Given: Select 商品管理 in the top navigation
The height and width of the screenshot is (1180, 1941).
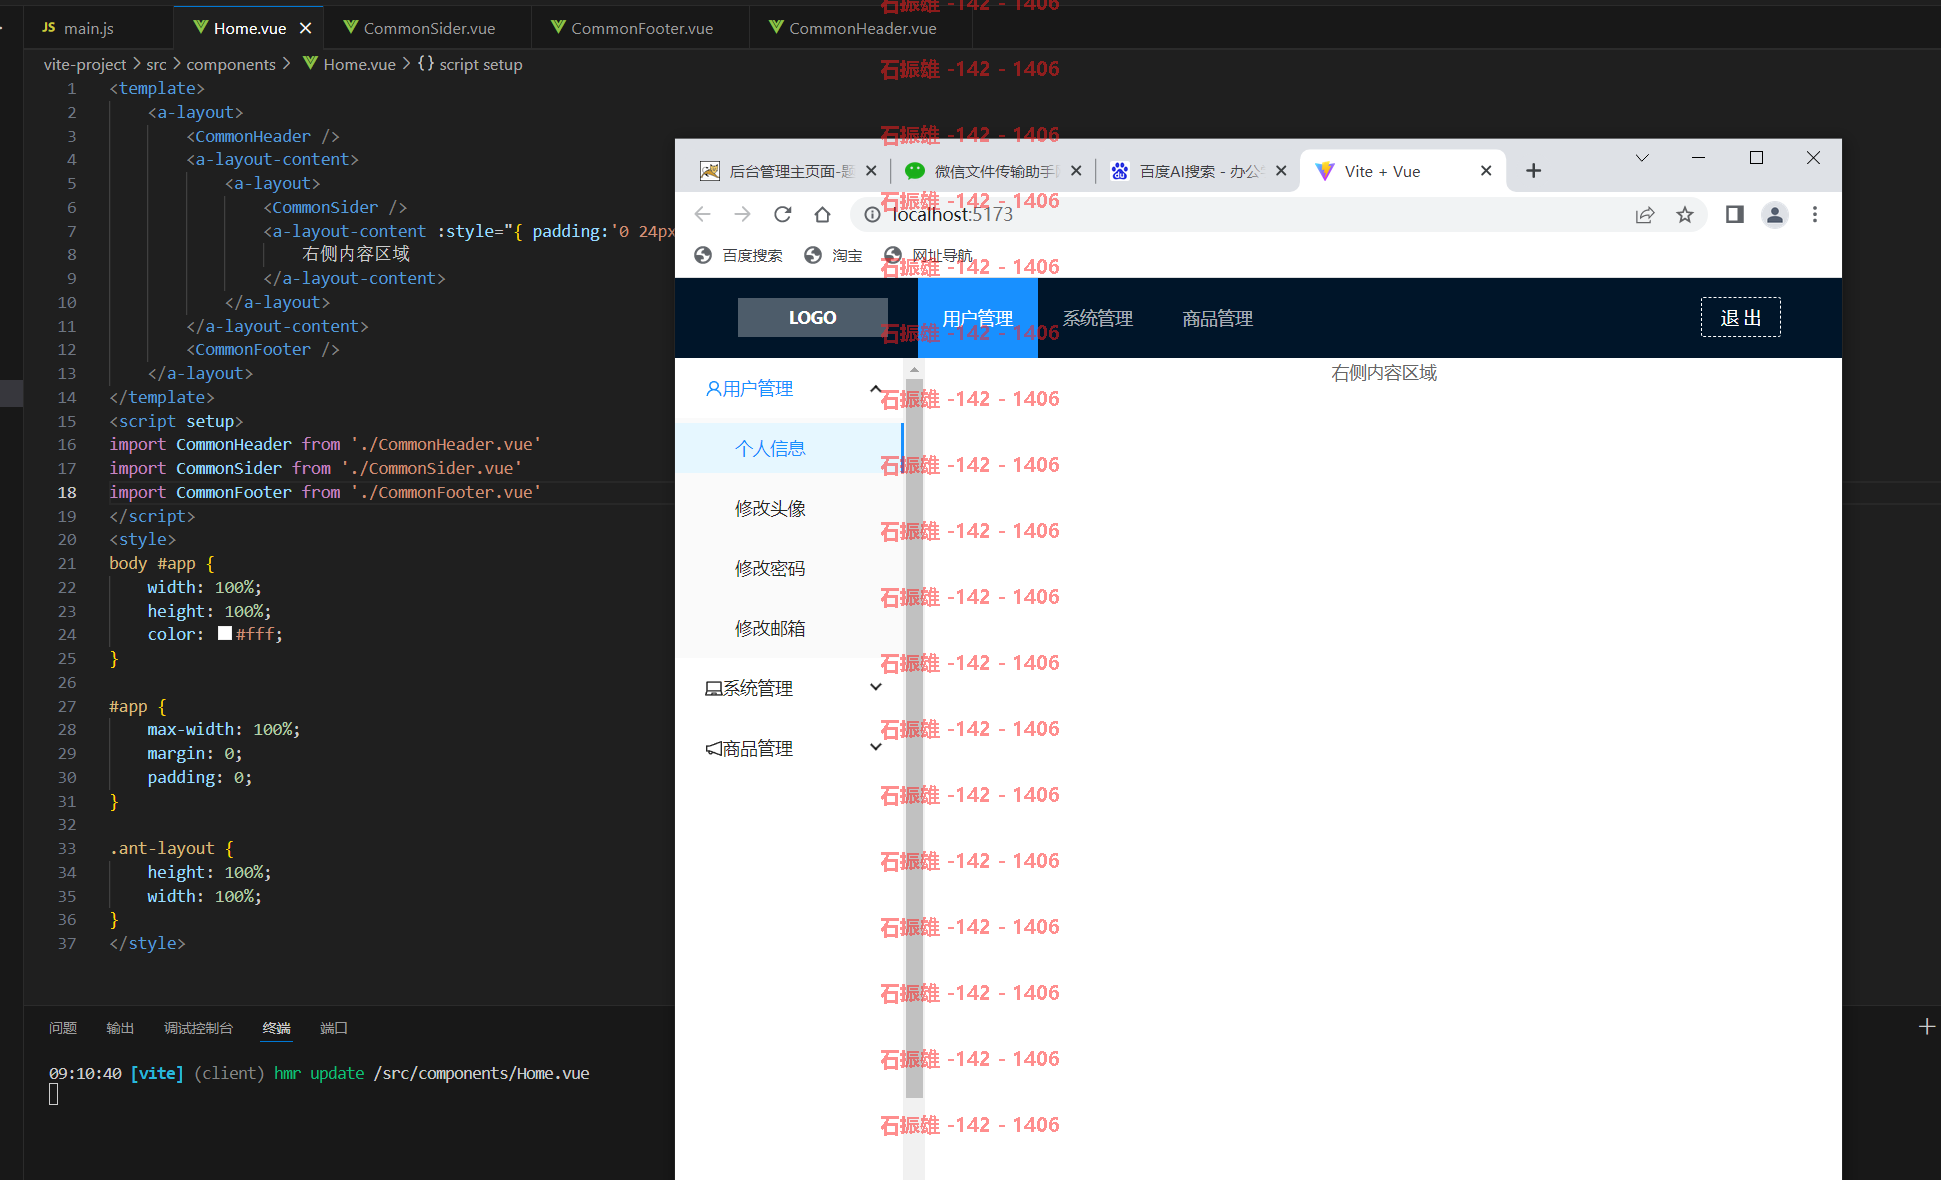Looking at the screenshot, I should coord(1217,318).
